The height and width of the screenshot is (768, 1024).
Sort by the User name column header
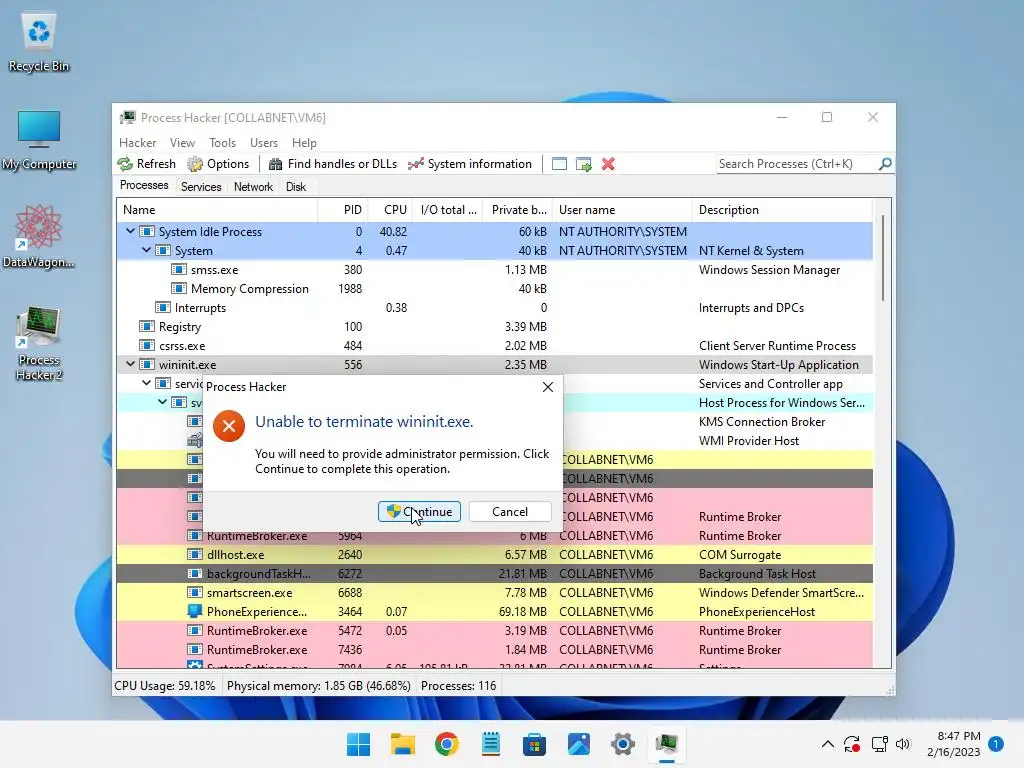pos(622,210)
